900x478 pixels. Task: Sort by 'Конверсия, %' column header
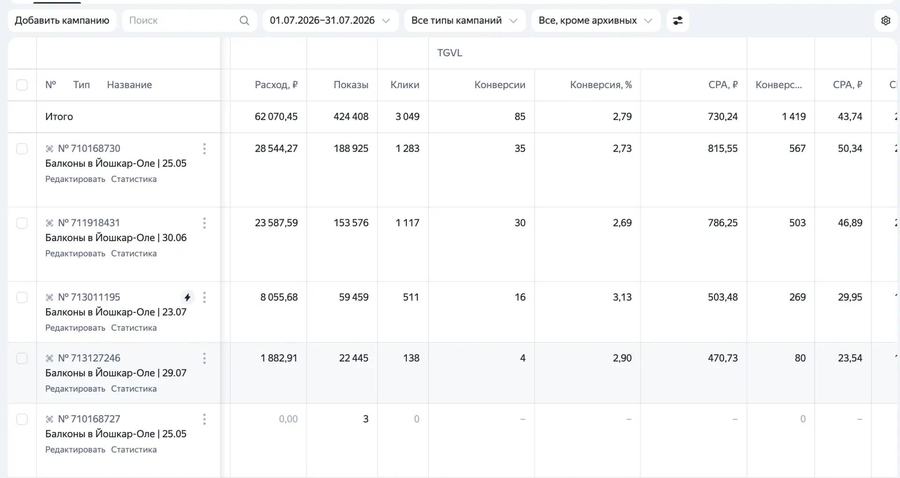click(601, 85)
